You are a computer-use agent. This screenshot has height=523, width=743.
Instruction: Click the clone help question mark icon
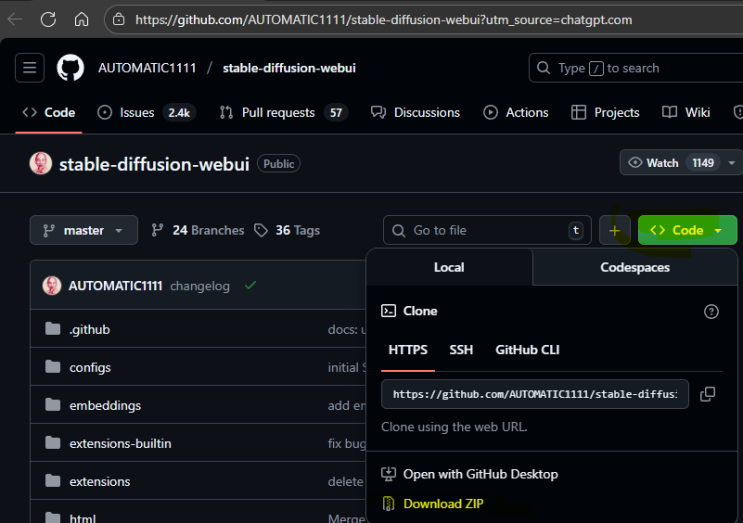coord(711,311)
